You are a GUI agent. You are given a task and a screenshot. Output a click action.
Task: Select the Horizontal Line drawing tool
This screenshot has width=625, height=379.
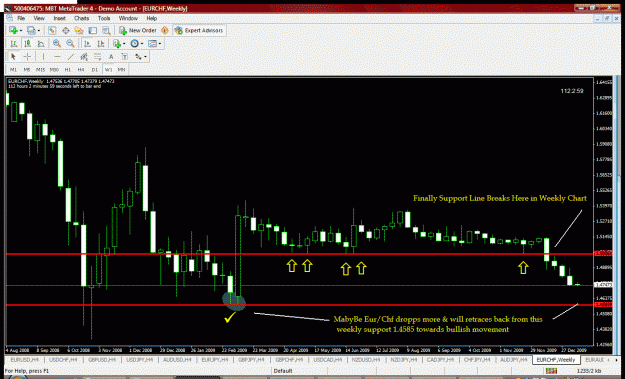(57, 57)
